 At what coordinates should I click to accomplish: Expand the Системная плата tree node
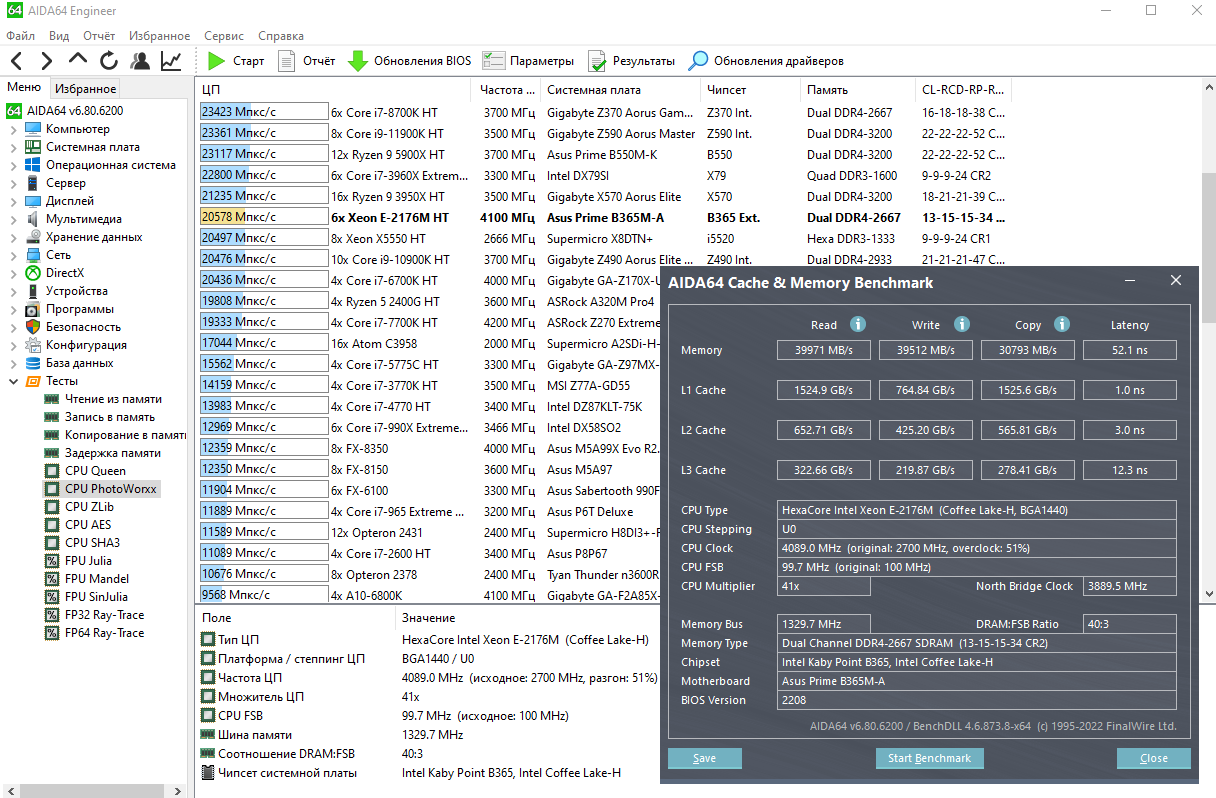13,147
